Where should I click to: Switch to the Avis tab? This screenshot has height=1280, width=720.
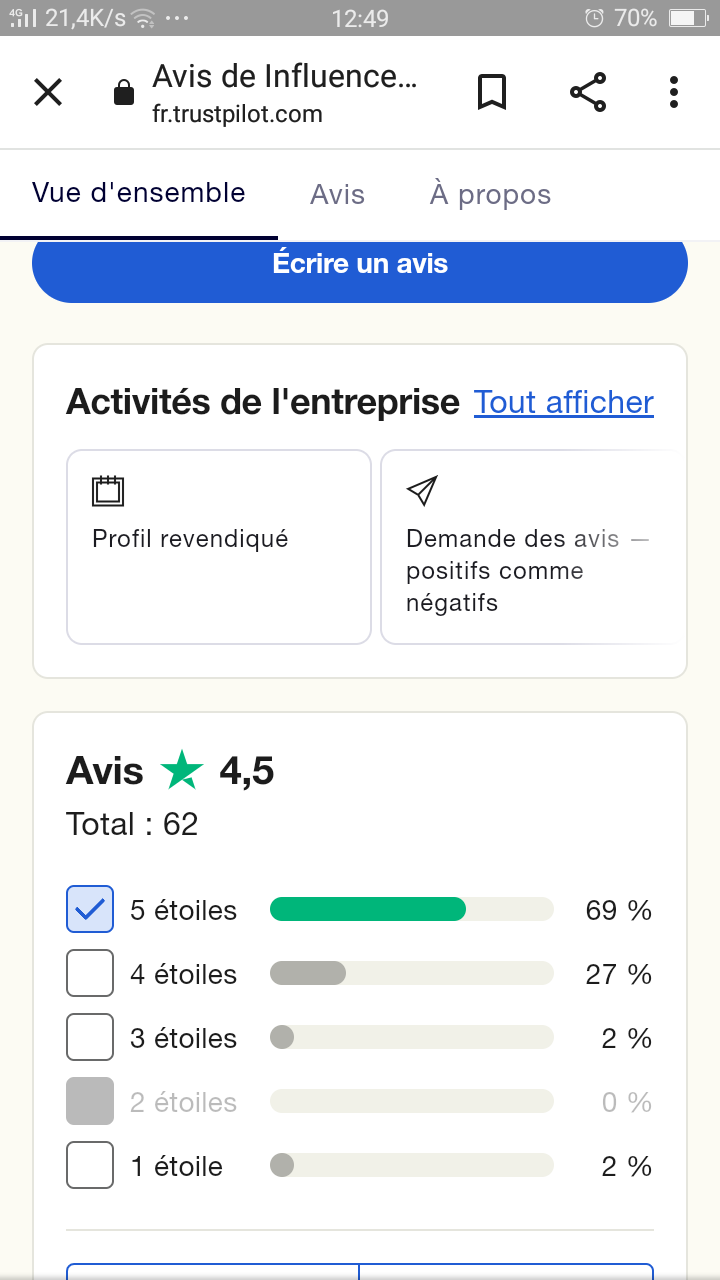point(337,194)
